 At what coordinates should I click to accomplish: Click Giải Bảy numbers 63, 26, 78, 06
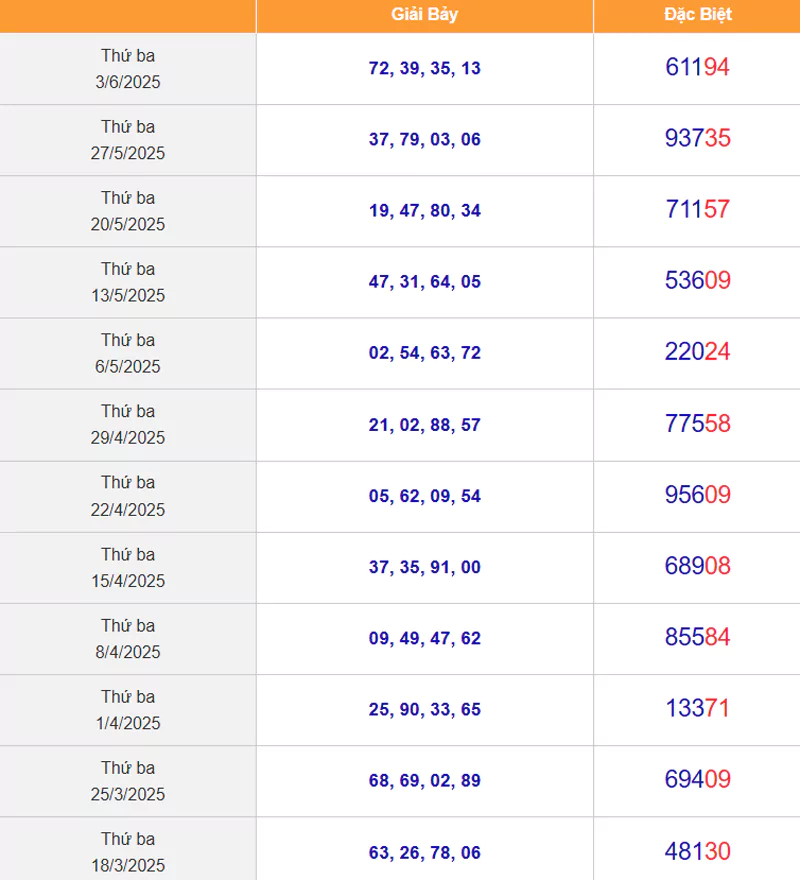[x=424, y=853]
